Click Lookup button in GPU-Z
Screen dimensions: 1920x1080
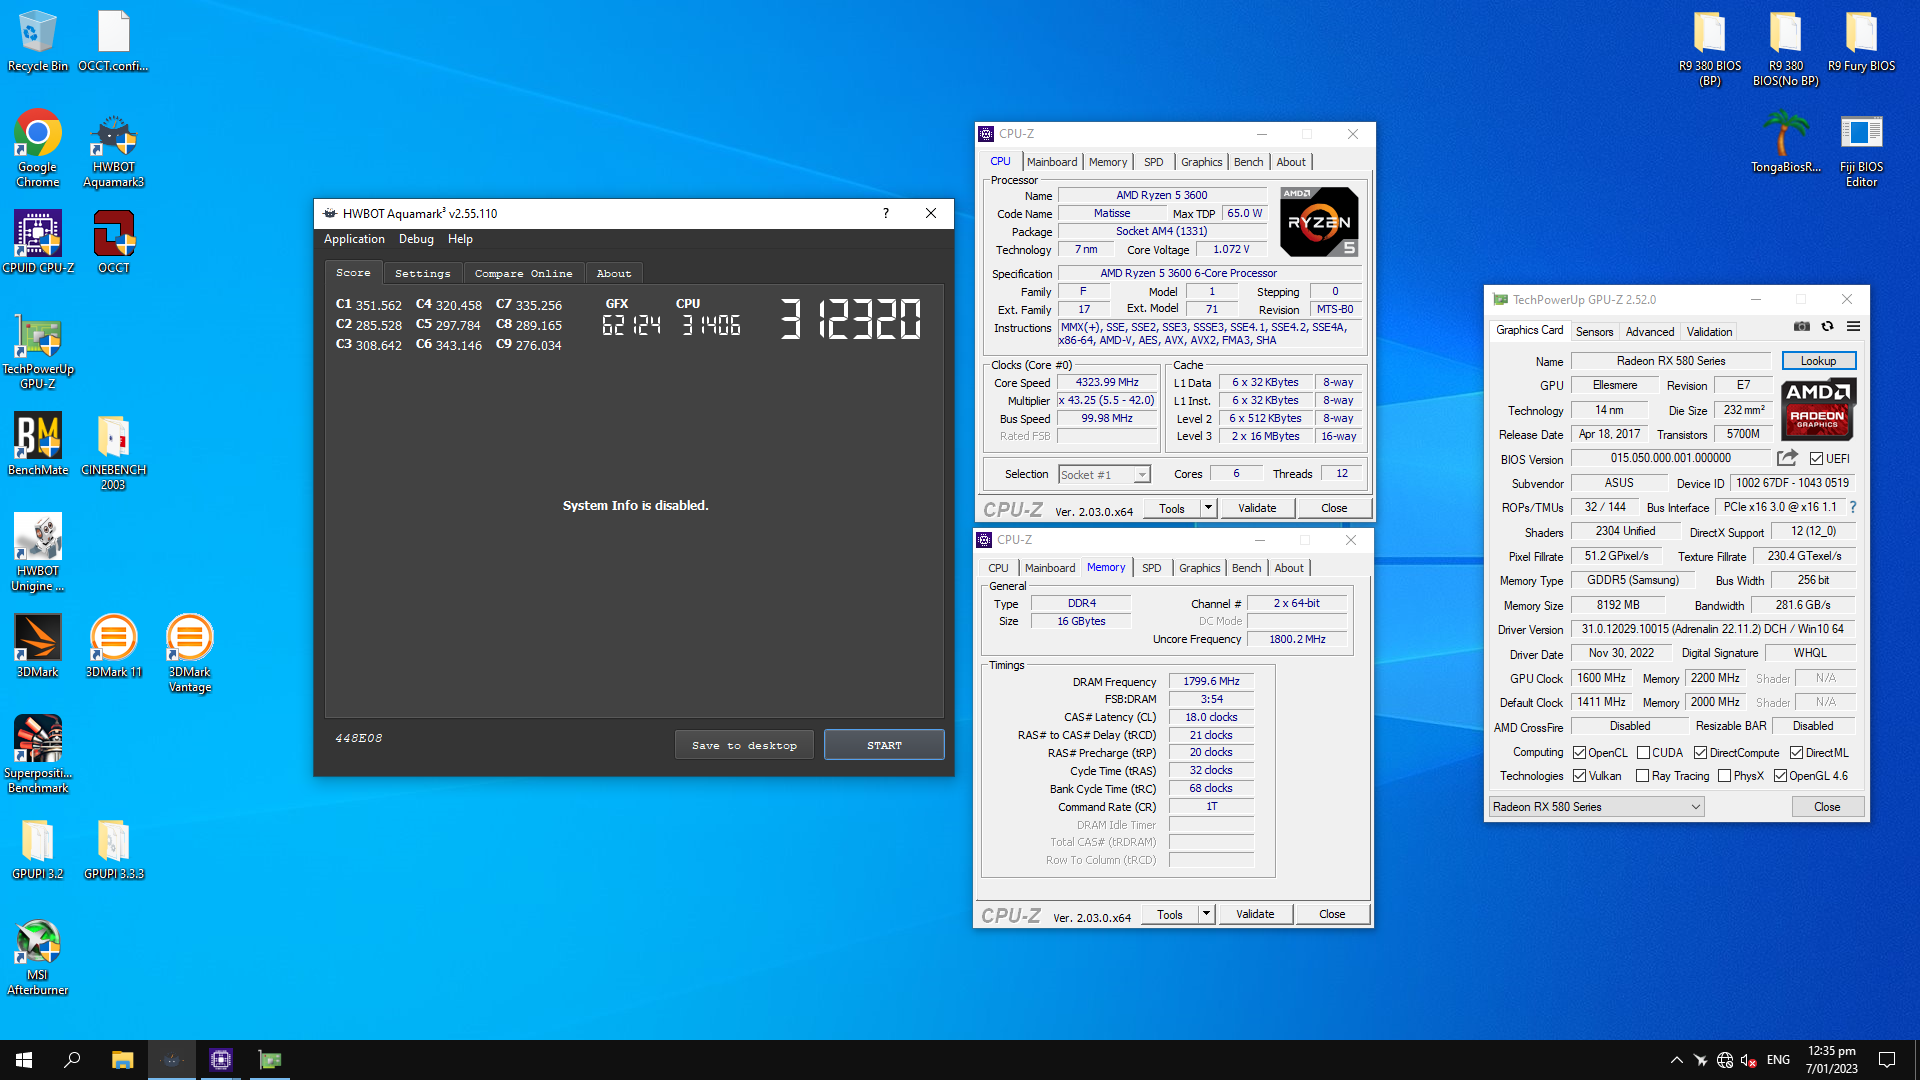[x=1818, y=361]
